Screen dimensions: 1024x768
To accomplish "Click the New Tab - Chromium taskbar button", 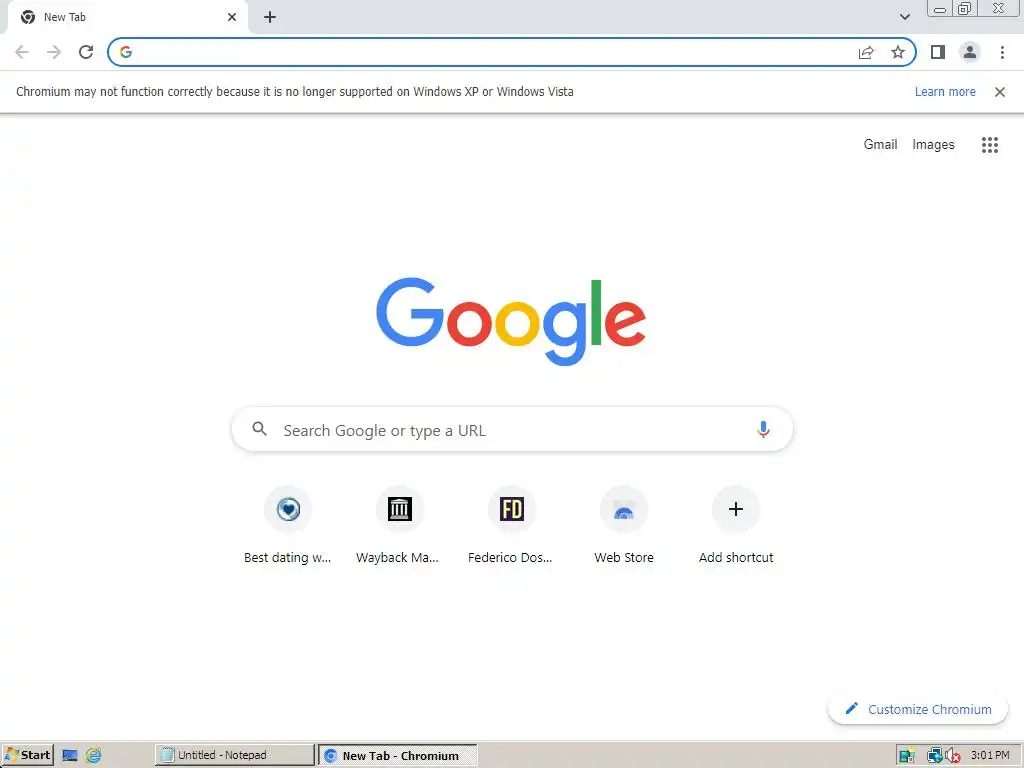I will (x=398, y=756).
